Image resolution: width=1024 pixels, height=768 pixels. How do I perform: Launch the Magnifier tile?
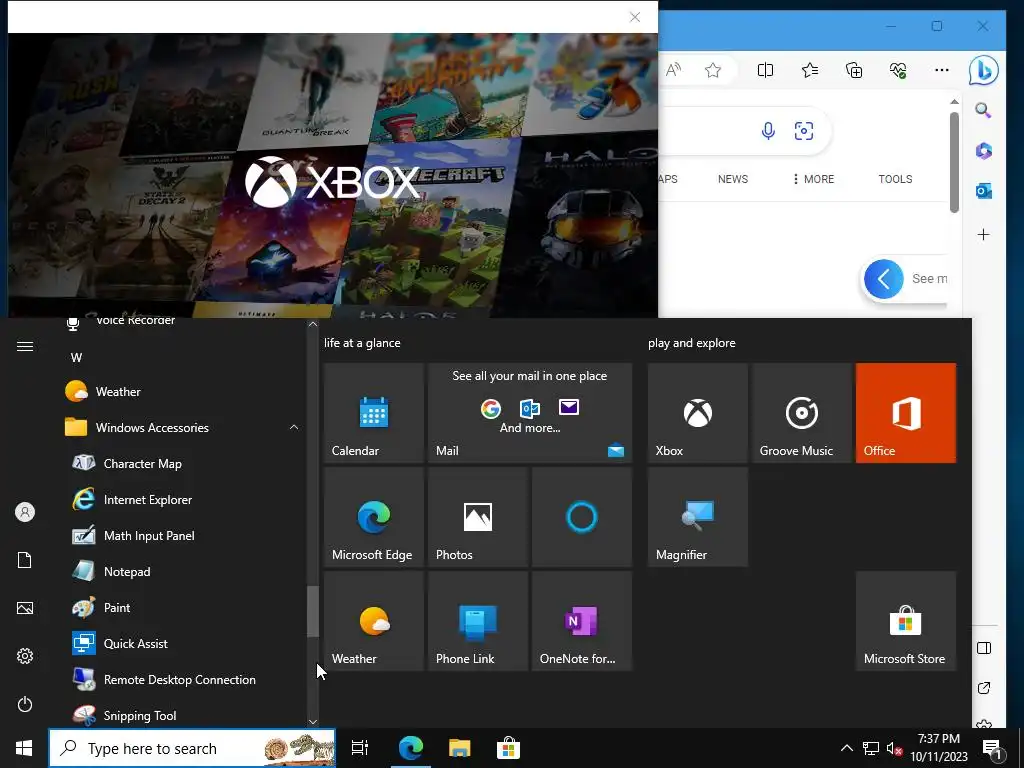coord(697,517)
